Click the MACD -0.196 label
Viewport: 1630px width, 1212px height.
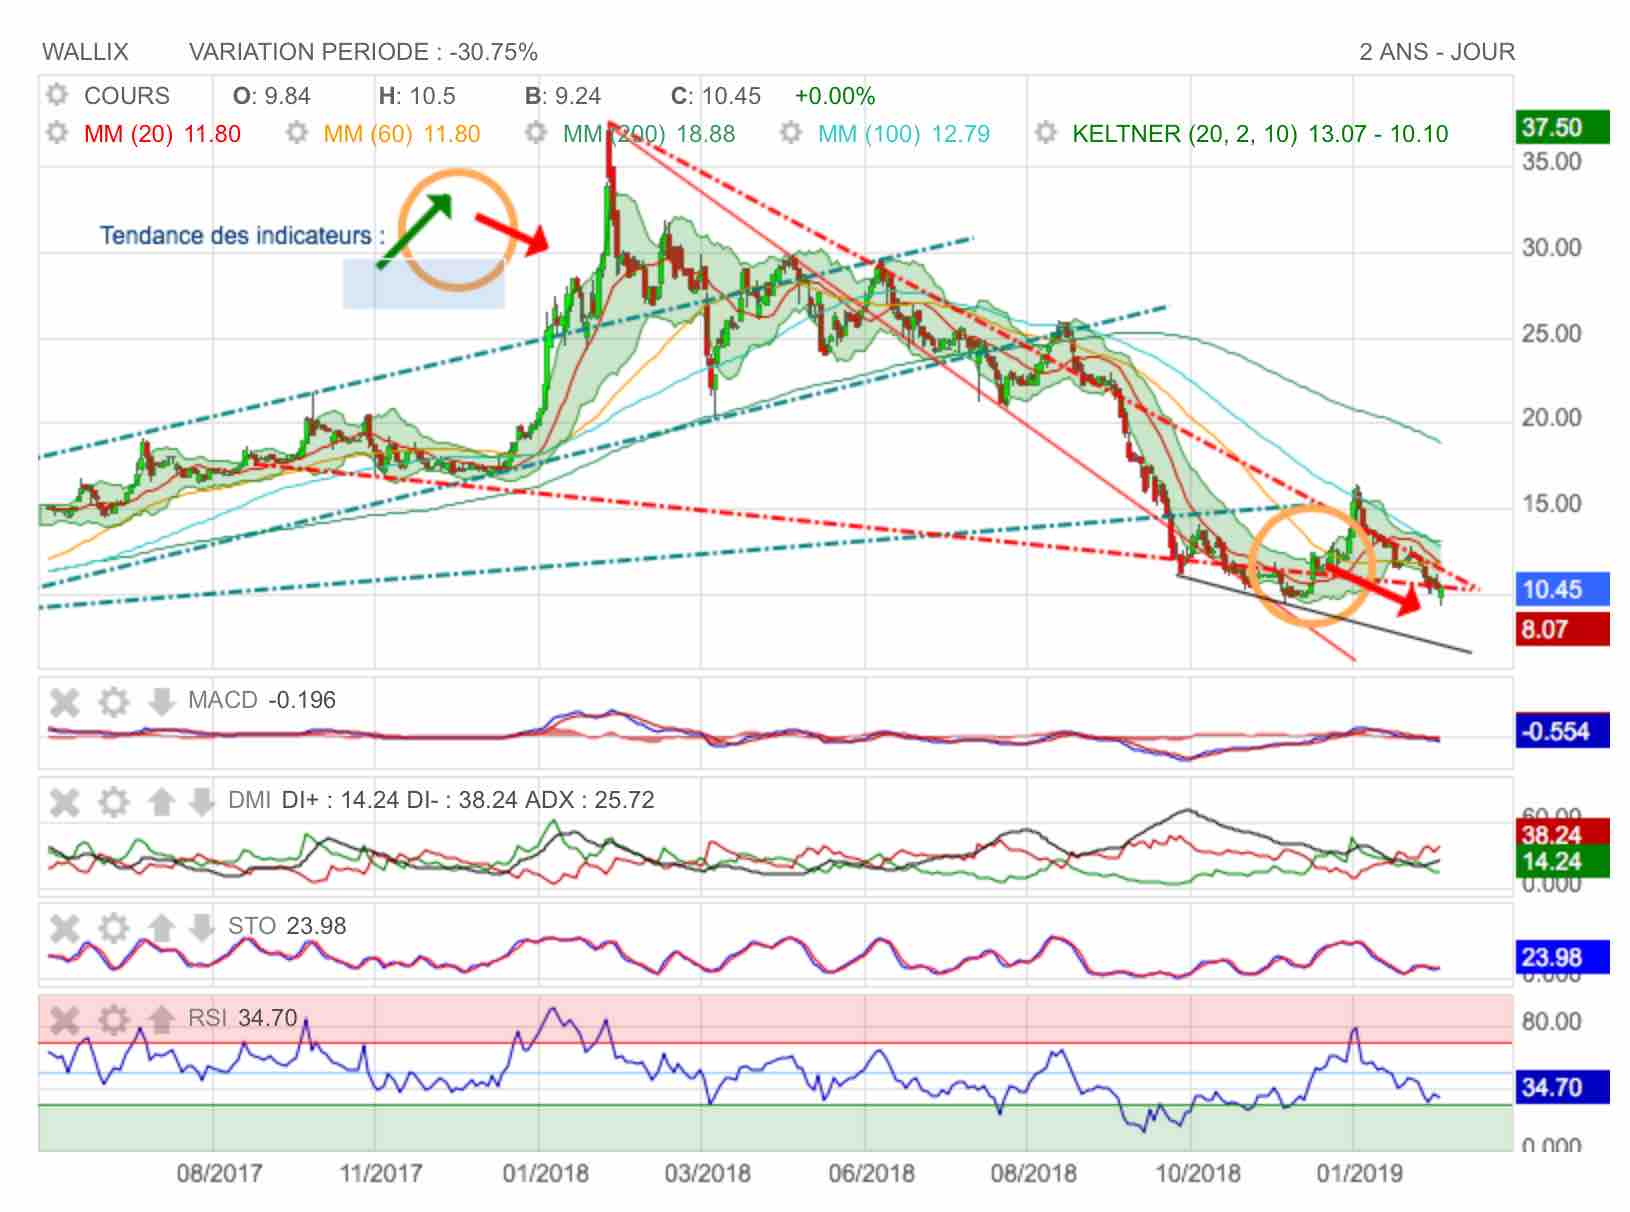point(262,700)
